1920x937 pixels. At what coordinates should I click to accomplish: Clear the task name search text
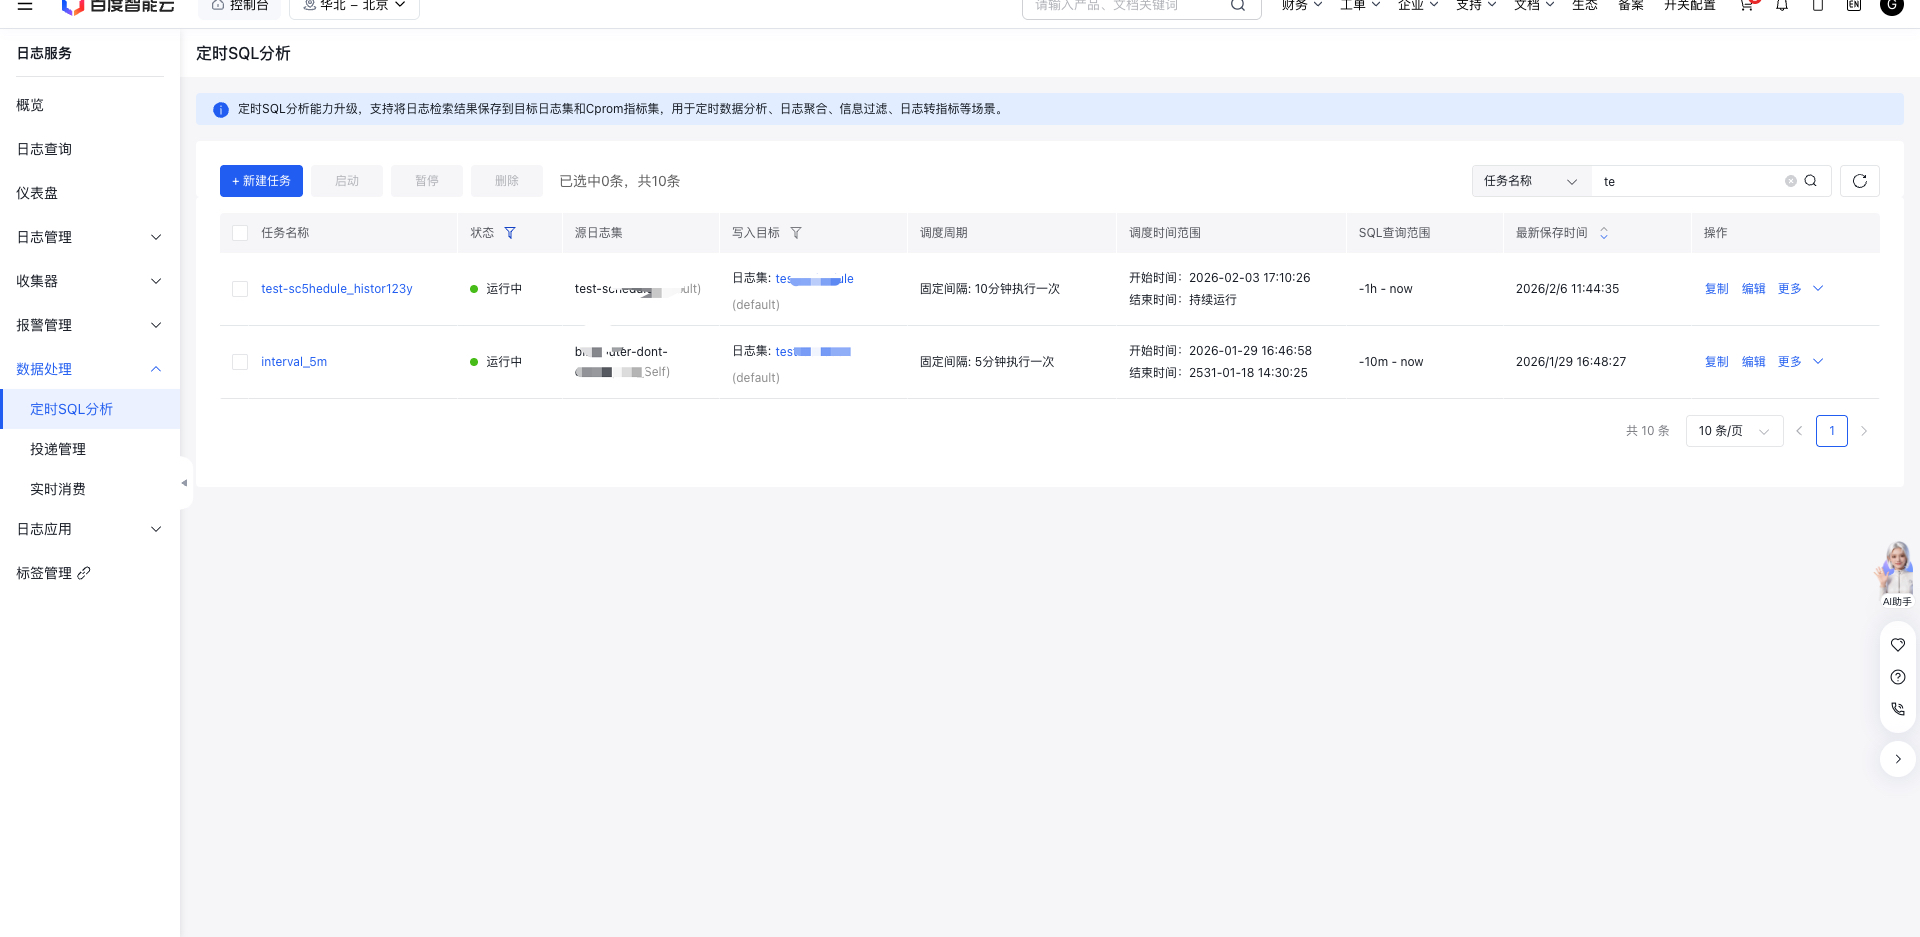[1791, 181]
